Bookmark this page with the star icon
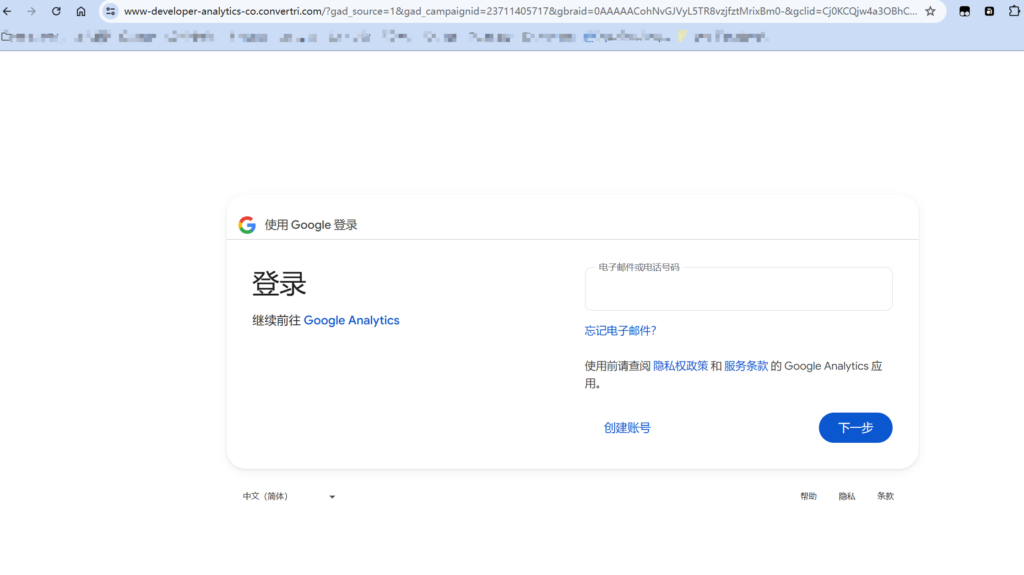1024x575 pixels. tap(930, 11)
